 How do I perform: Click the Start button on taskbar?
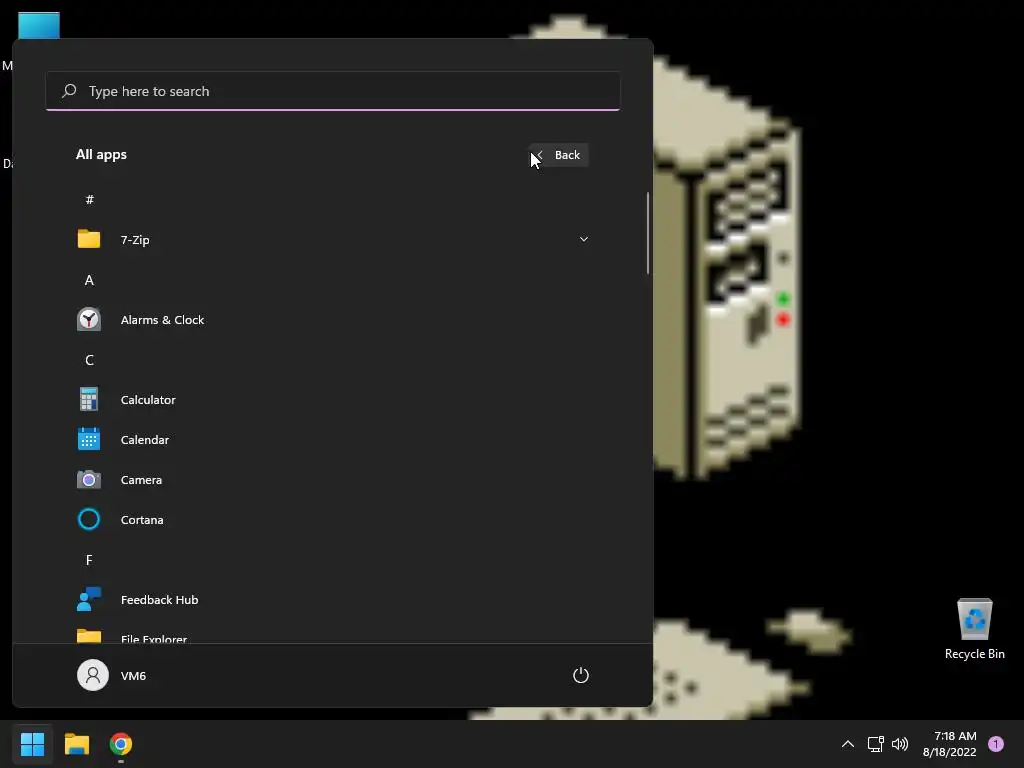tap(32, 744)
